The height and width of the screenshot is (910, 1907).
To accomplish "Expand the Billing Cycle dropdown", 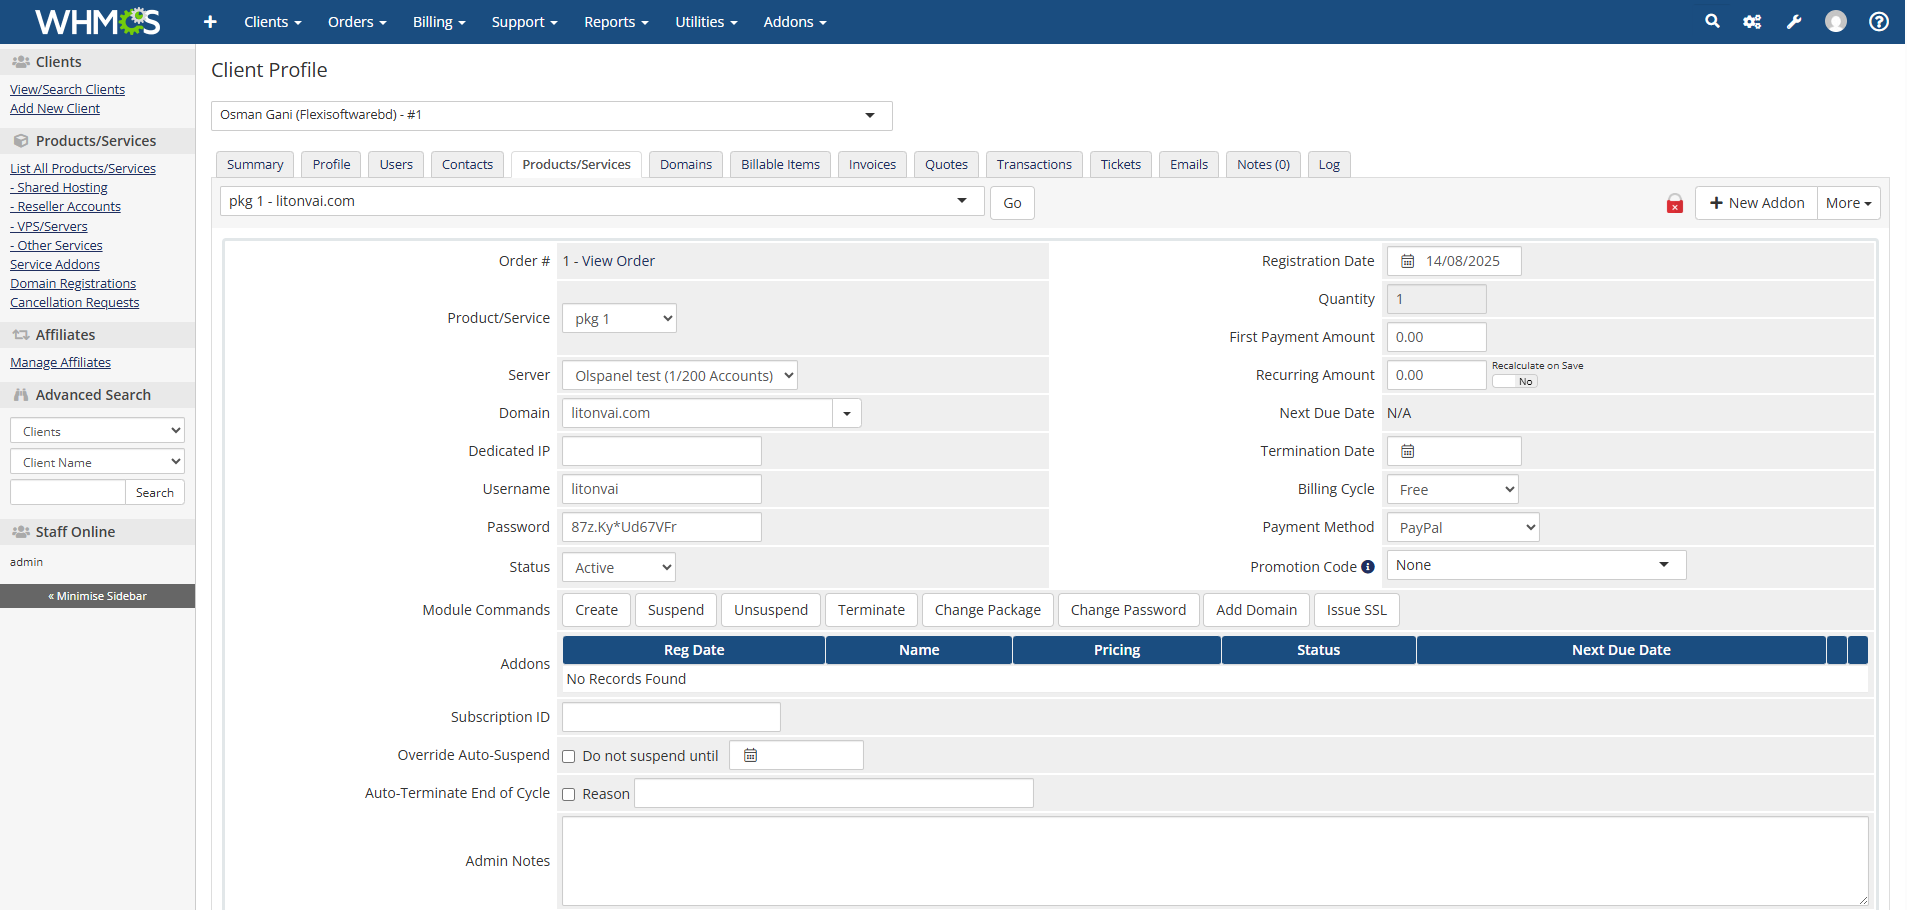I will tap(1453, 489).
